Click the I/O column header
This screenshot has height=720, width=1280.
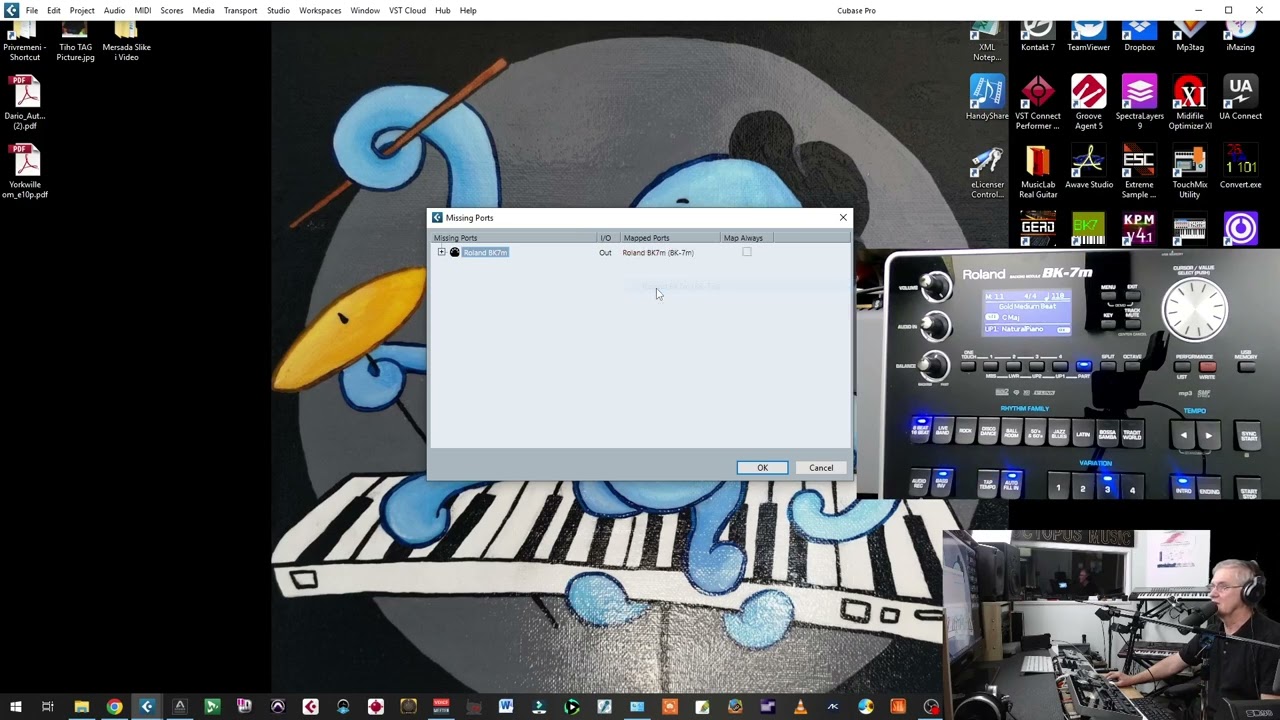[x=608, y=238]
